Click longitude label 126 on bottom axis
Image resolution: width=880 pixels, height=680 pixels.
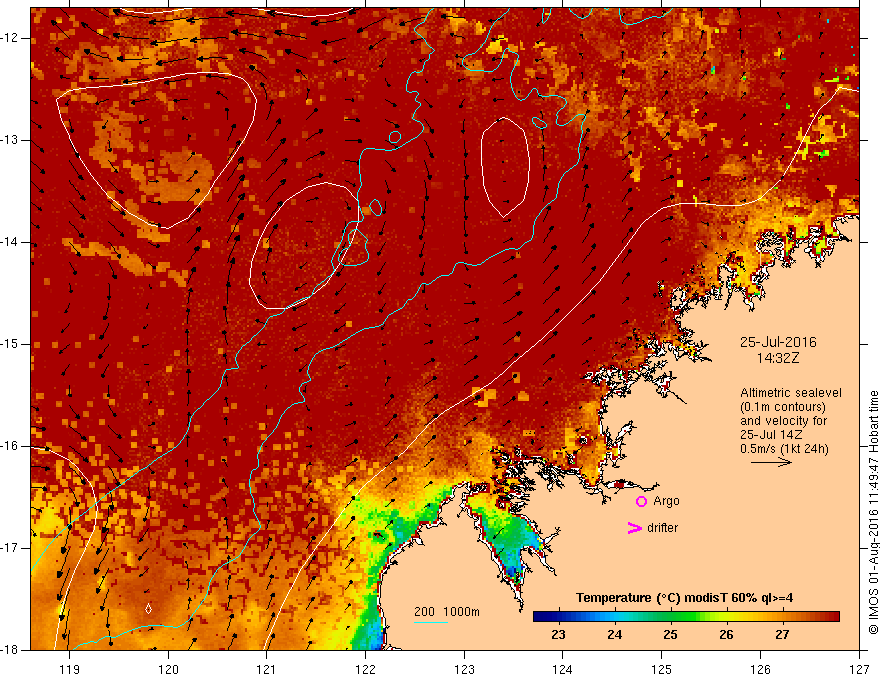[x=760, y=669]
